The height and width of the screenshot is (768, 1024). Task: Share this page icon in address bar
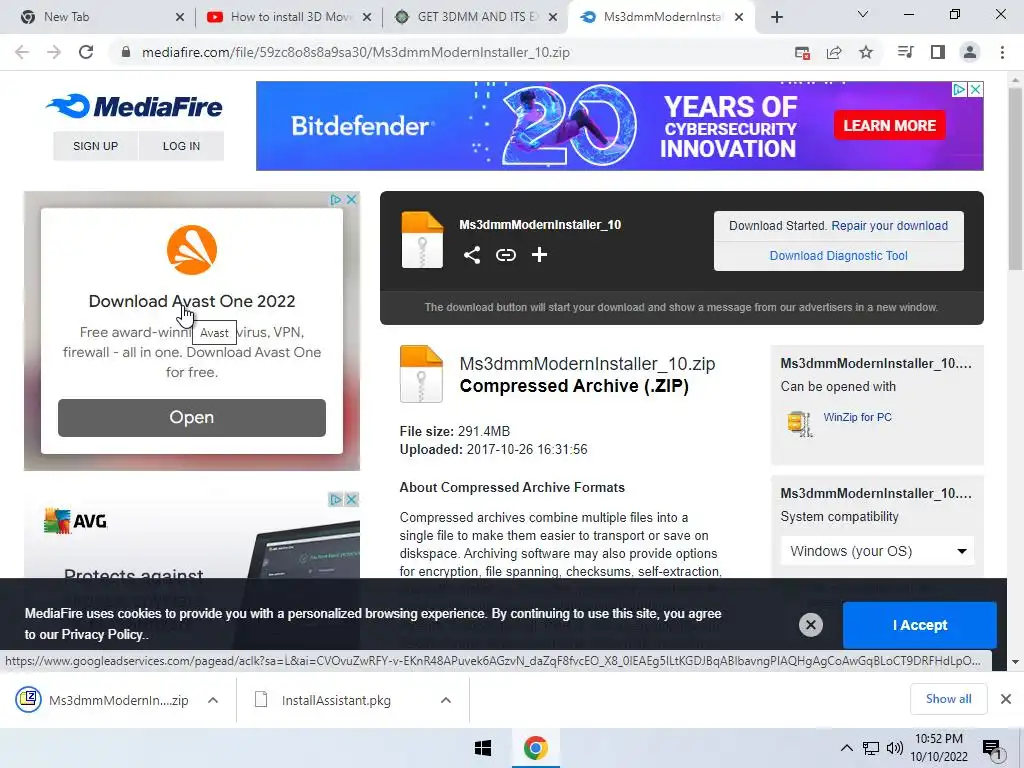click(834, 52)
